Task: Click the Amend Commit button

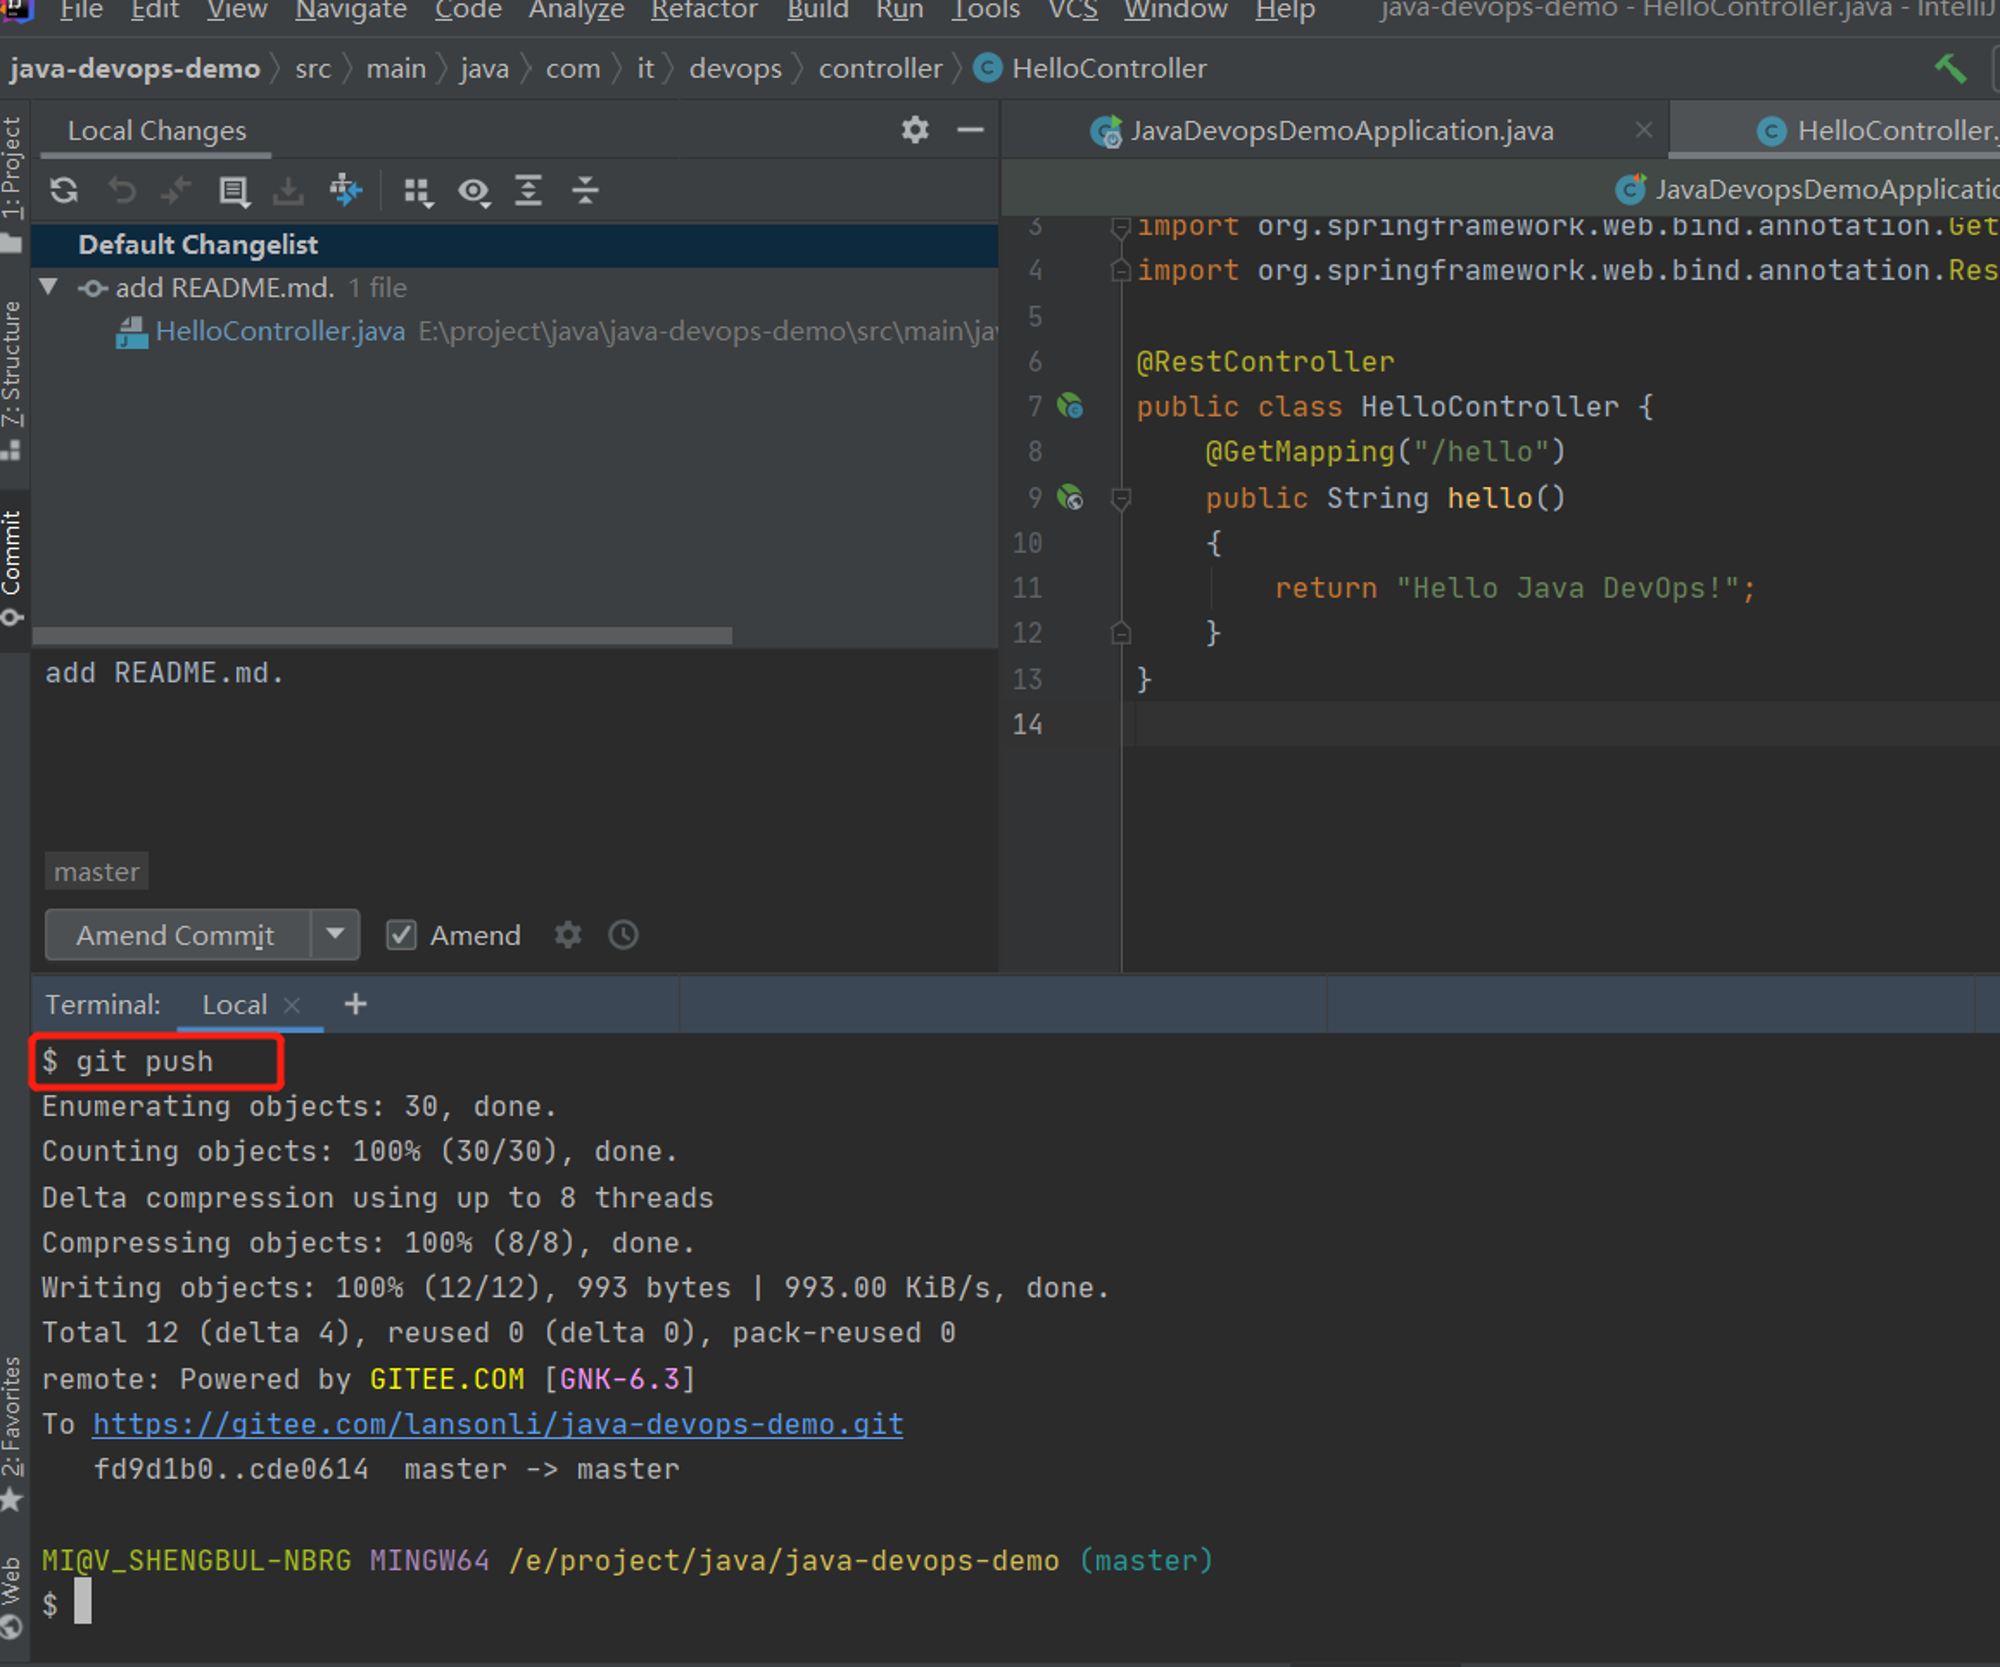Action: tap(177, 935)
